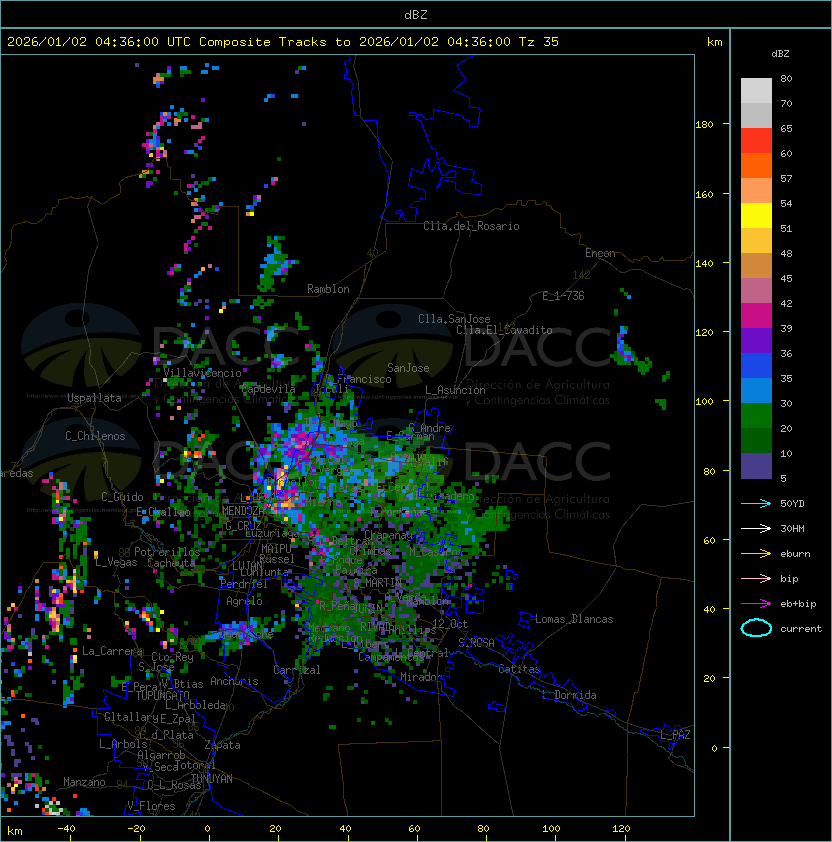Viewport: 832px width, 842px height.
Task: Click the magenta eb+bip arrow icon
Action: point(756,604)
